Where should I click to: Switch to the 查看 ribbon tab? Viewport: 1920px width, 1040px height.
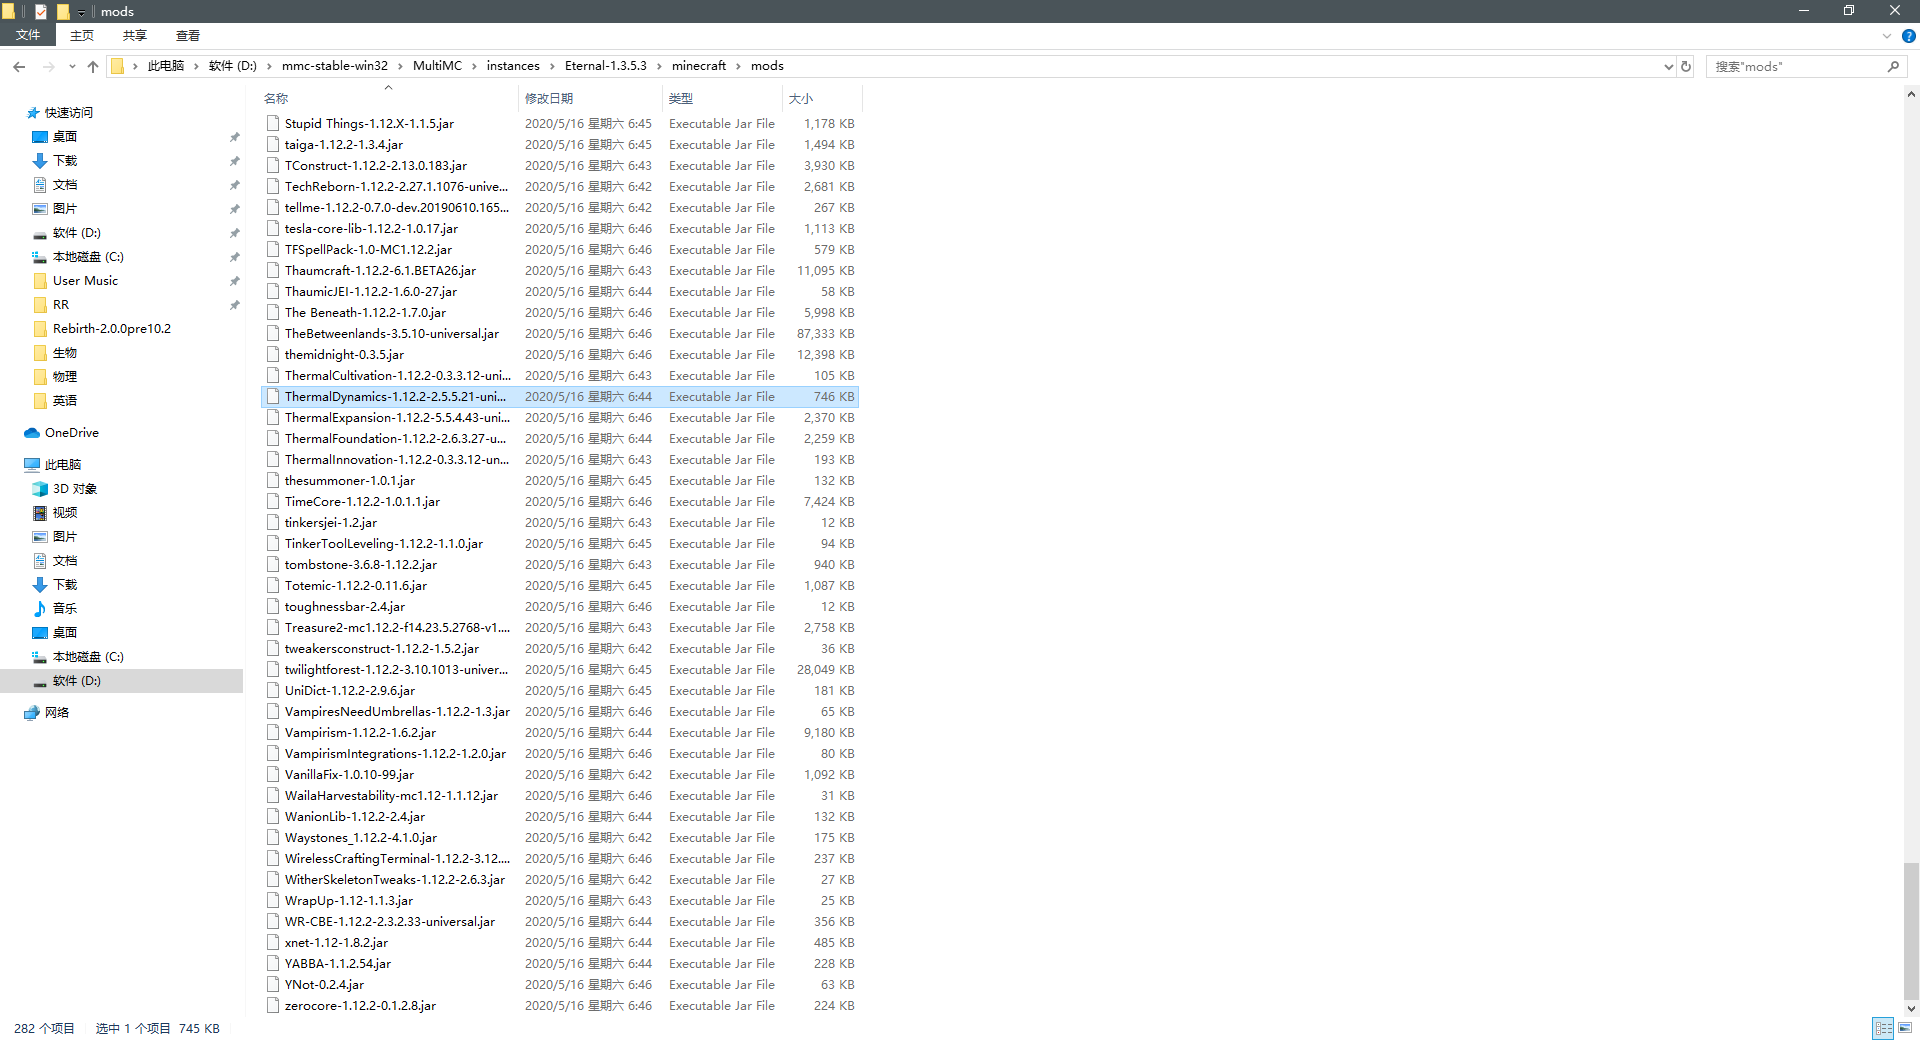click(188, 35)
